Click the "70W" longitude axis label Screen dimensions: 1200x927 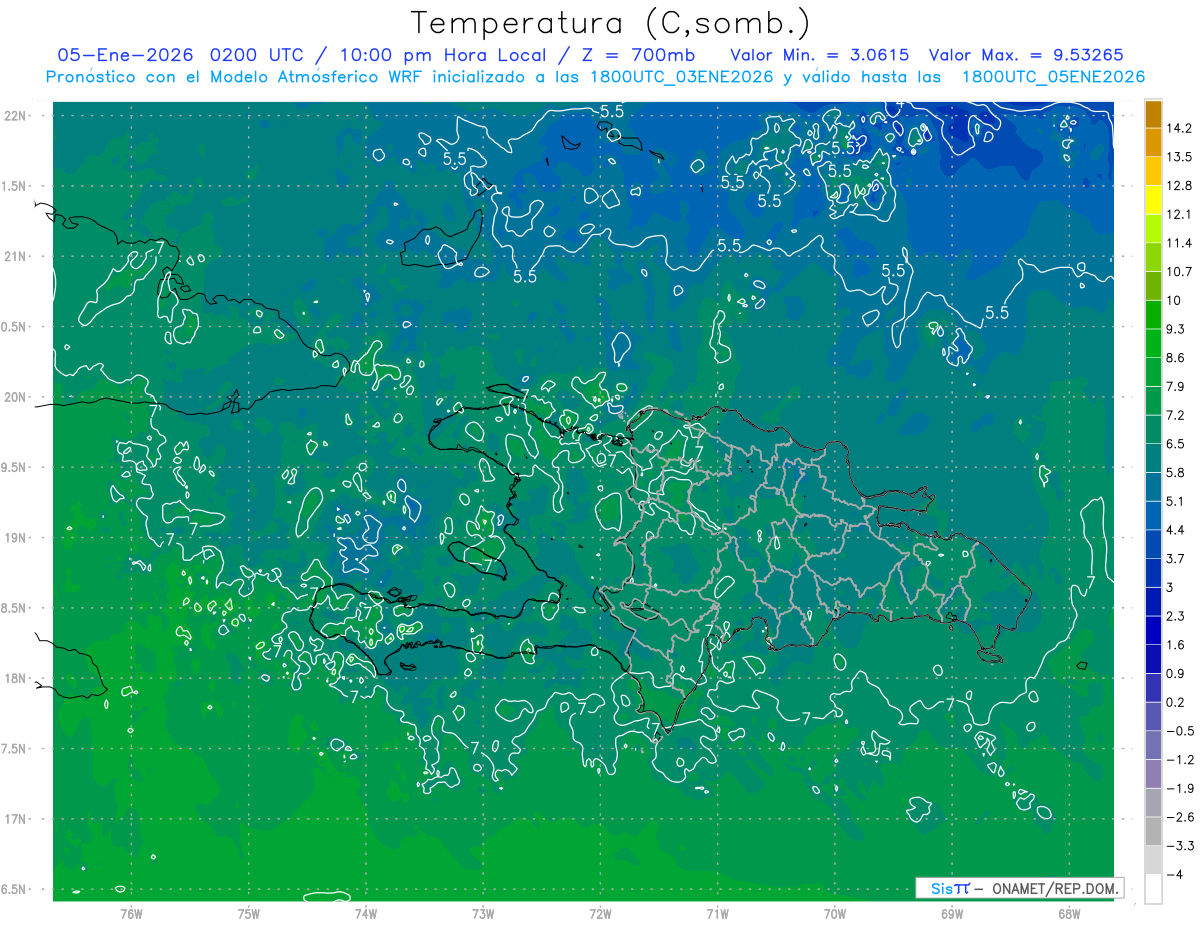pyautogui.click(x=835, y=913)
